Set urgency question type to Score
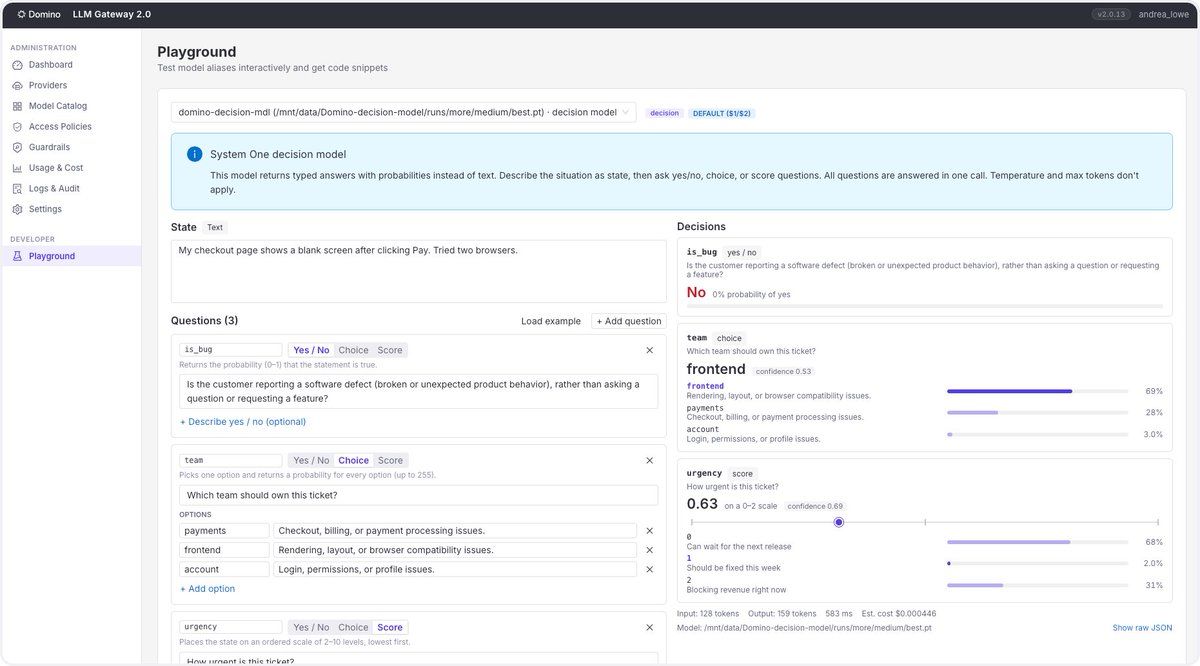This screenshot has width=1200, height=666. click(390, 627)
